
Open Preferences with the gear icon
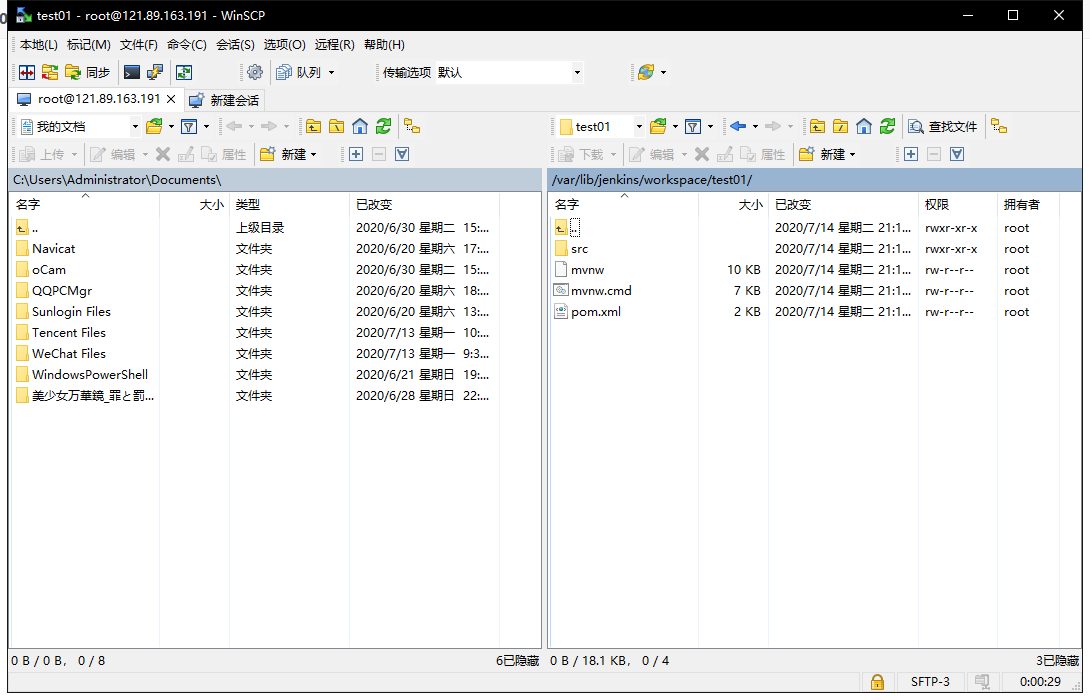255,72
